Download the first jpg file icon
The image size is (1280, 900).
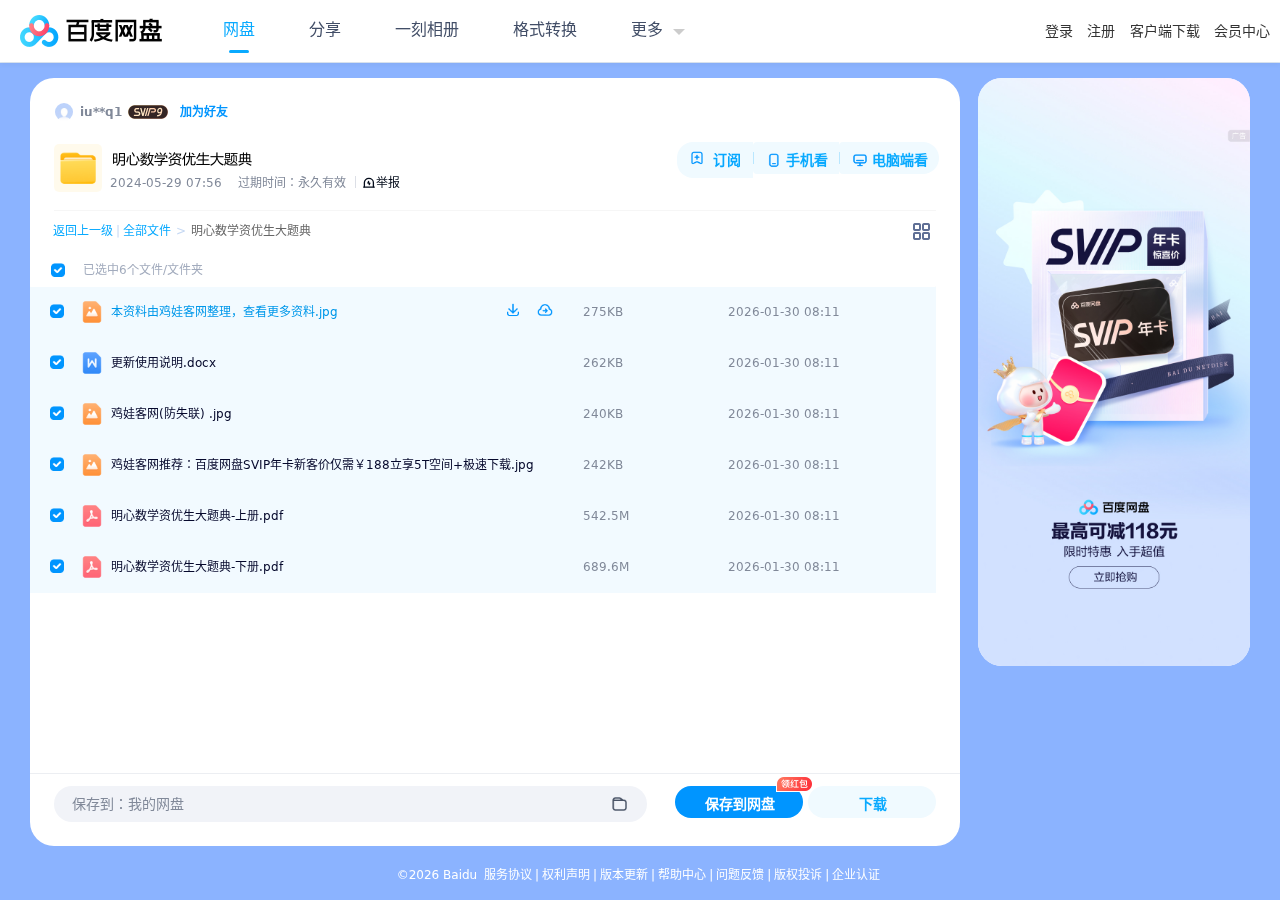pyautogui.click(x=513, y=311)
